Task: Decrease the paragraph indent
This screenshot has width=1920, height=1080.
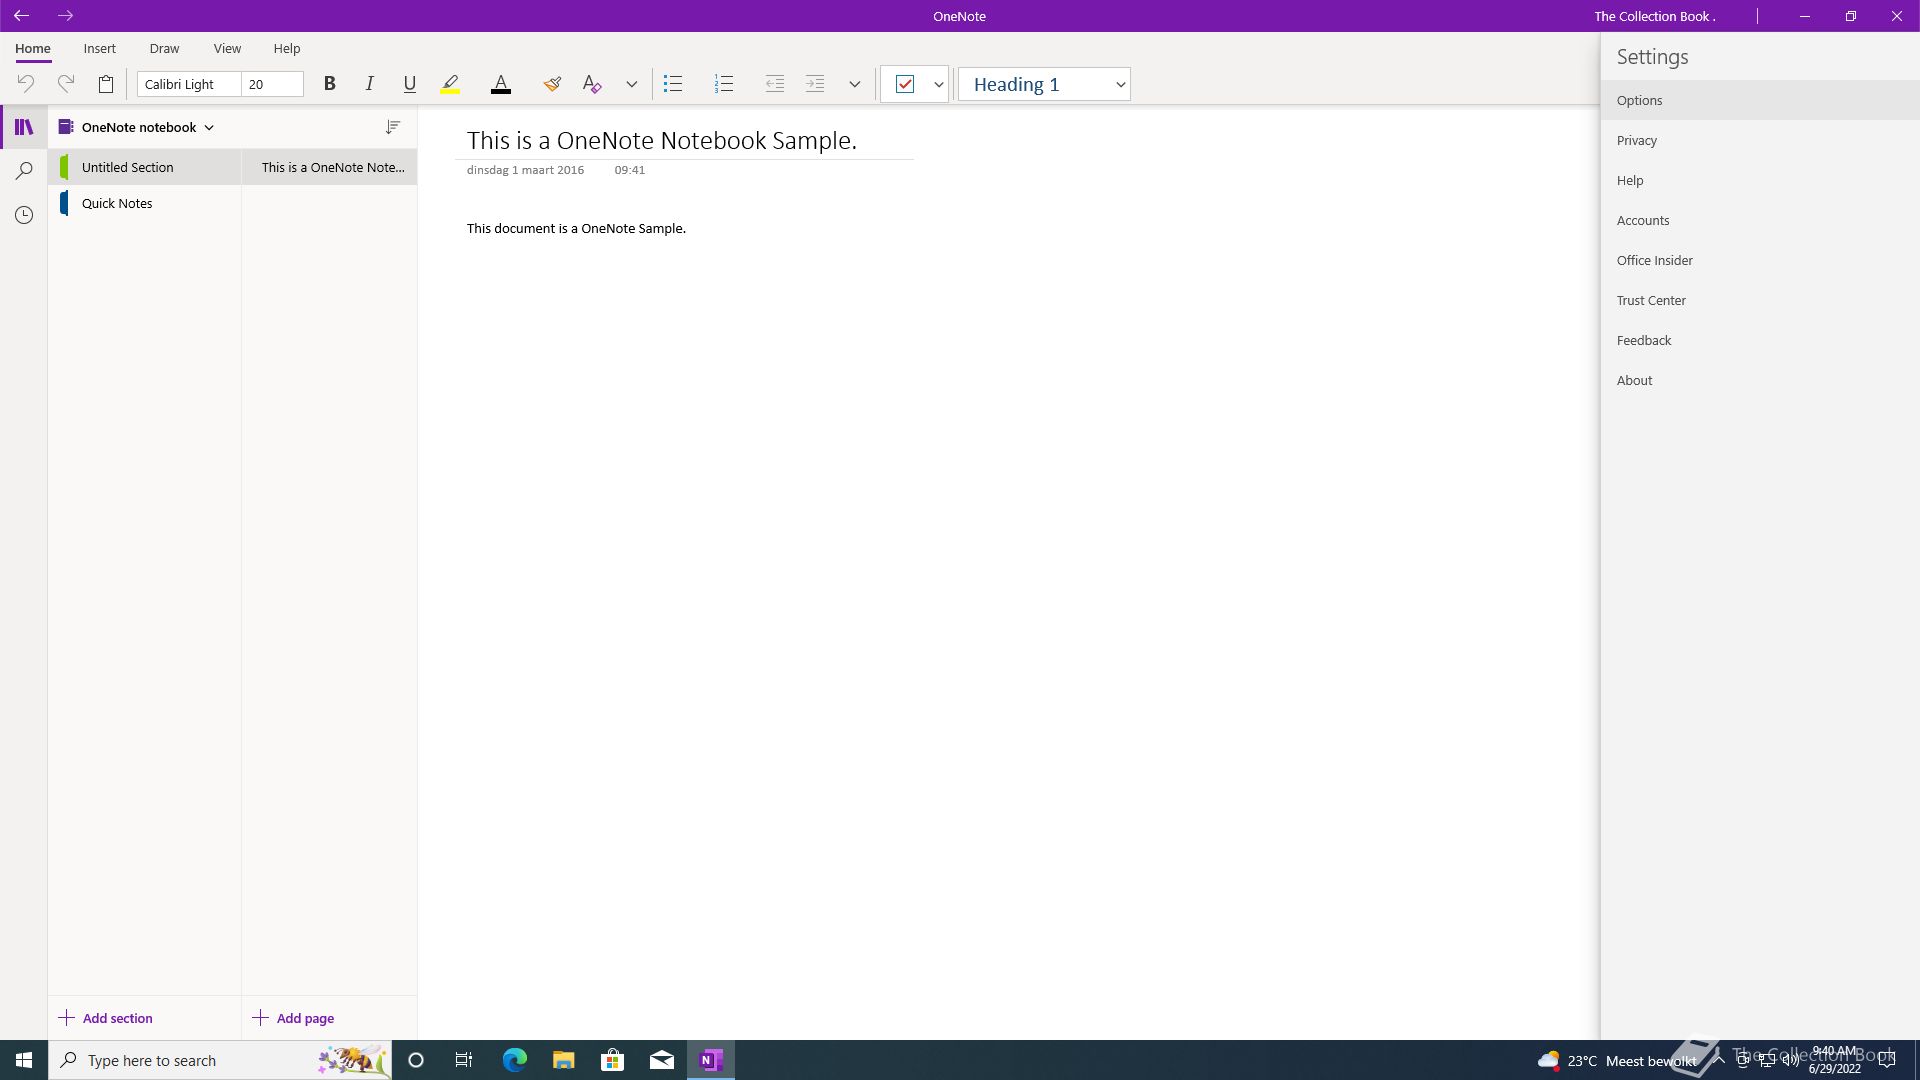Action: coord(775,84)
